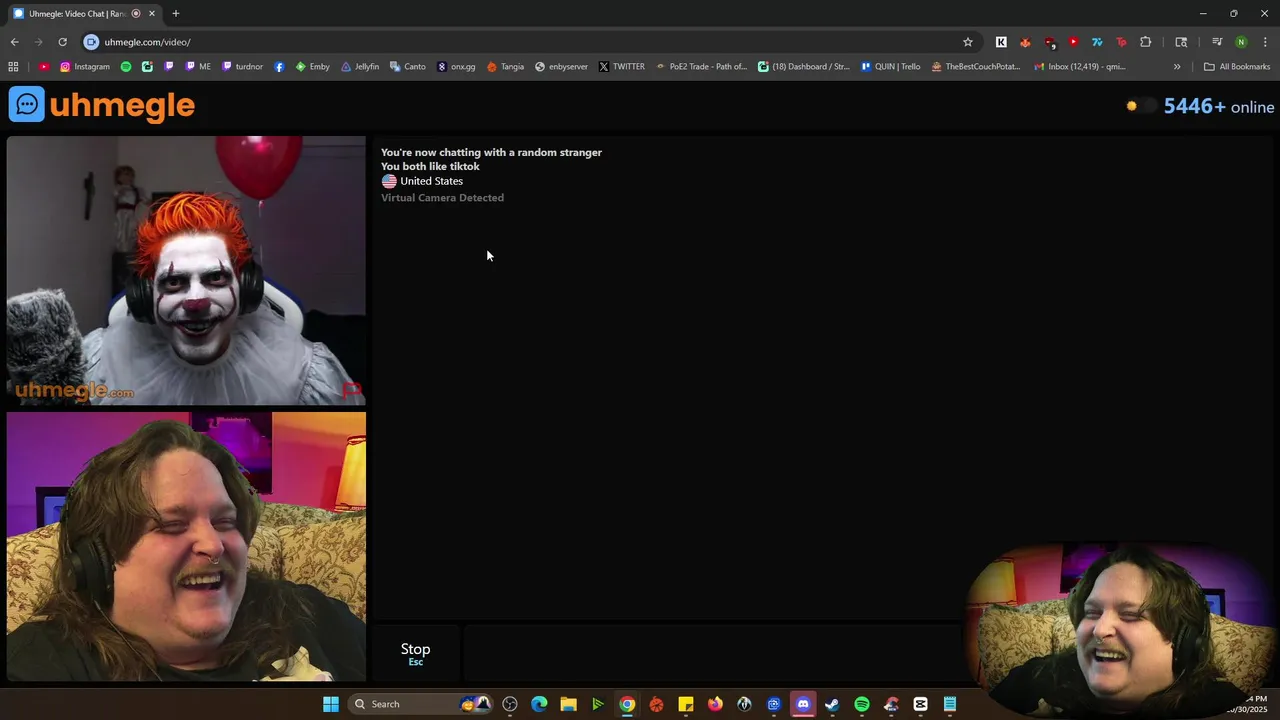Bookmark this page with the star icon
Image resolution: width=1280 pixels, height=720 pixels.
(967, 42)
